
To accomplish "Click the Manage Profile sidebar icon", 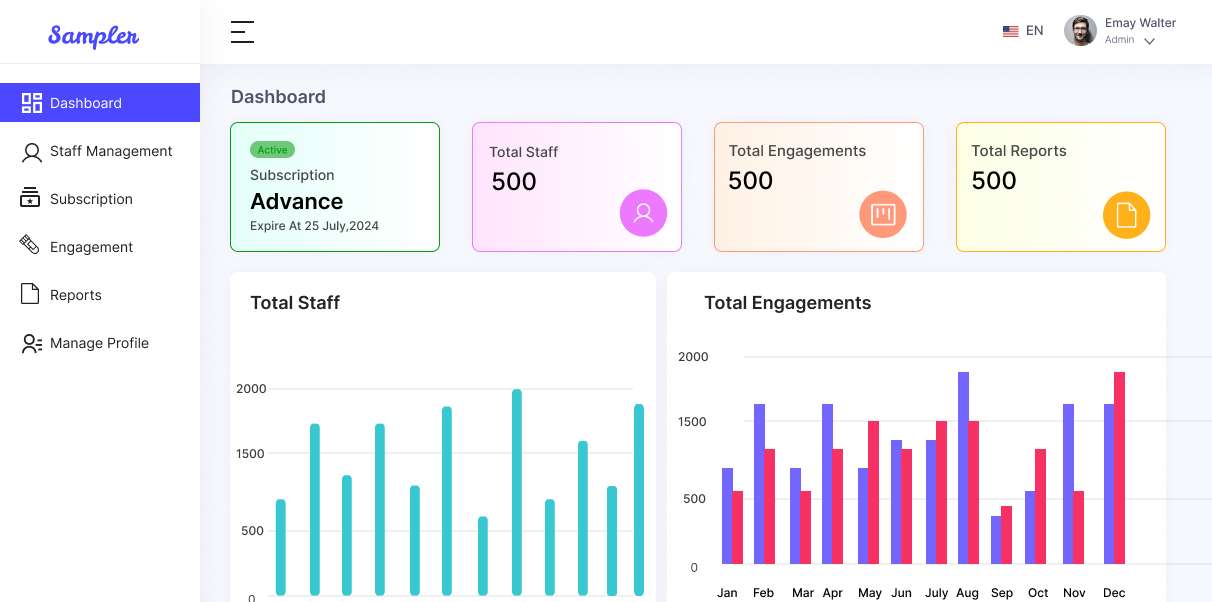I will pyautogui.click(x=32, y=343).
